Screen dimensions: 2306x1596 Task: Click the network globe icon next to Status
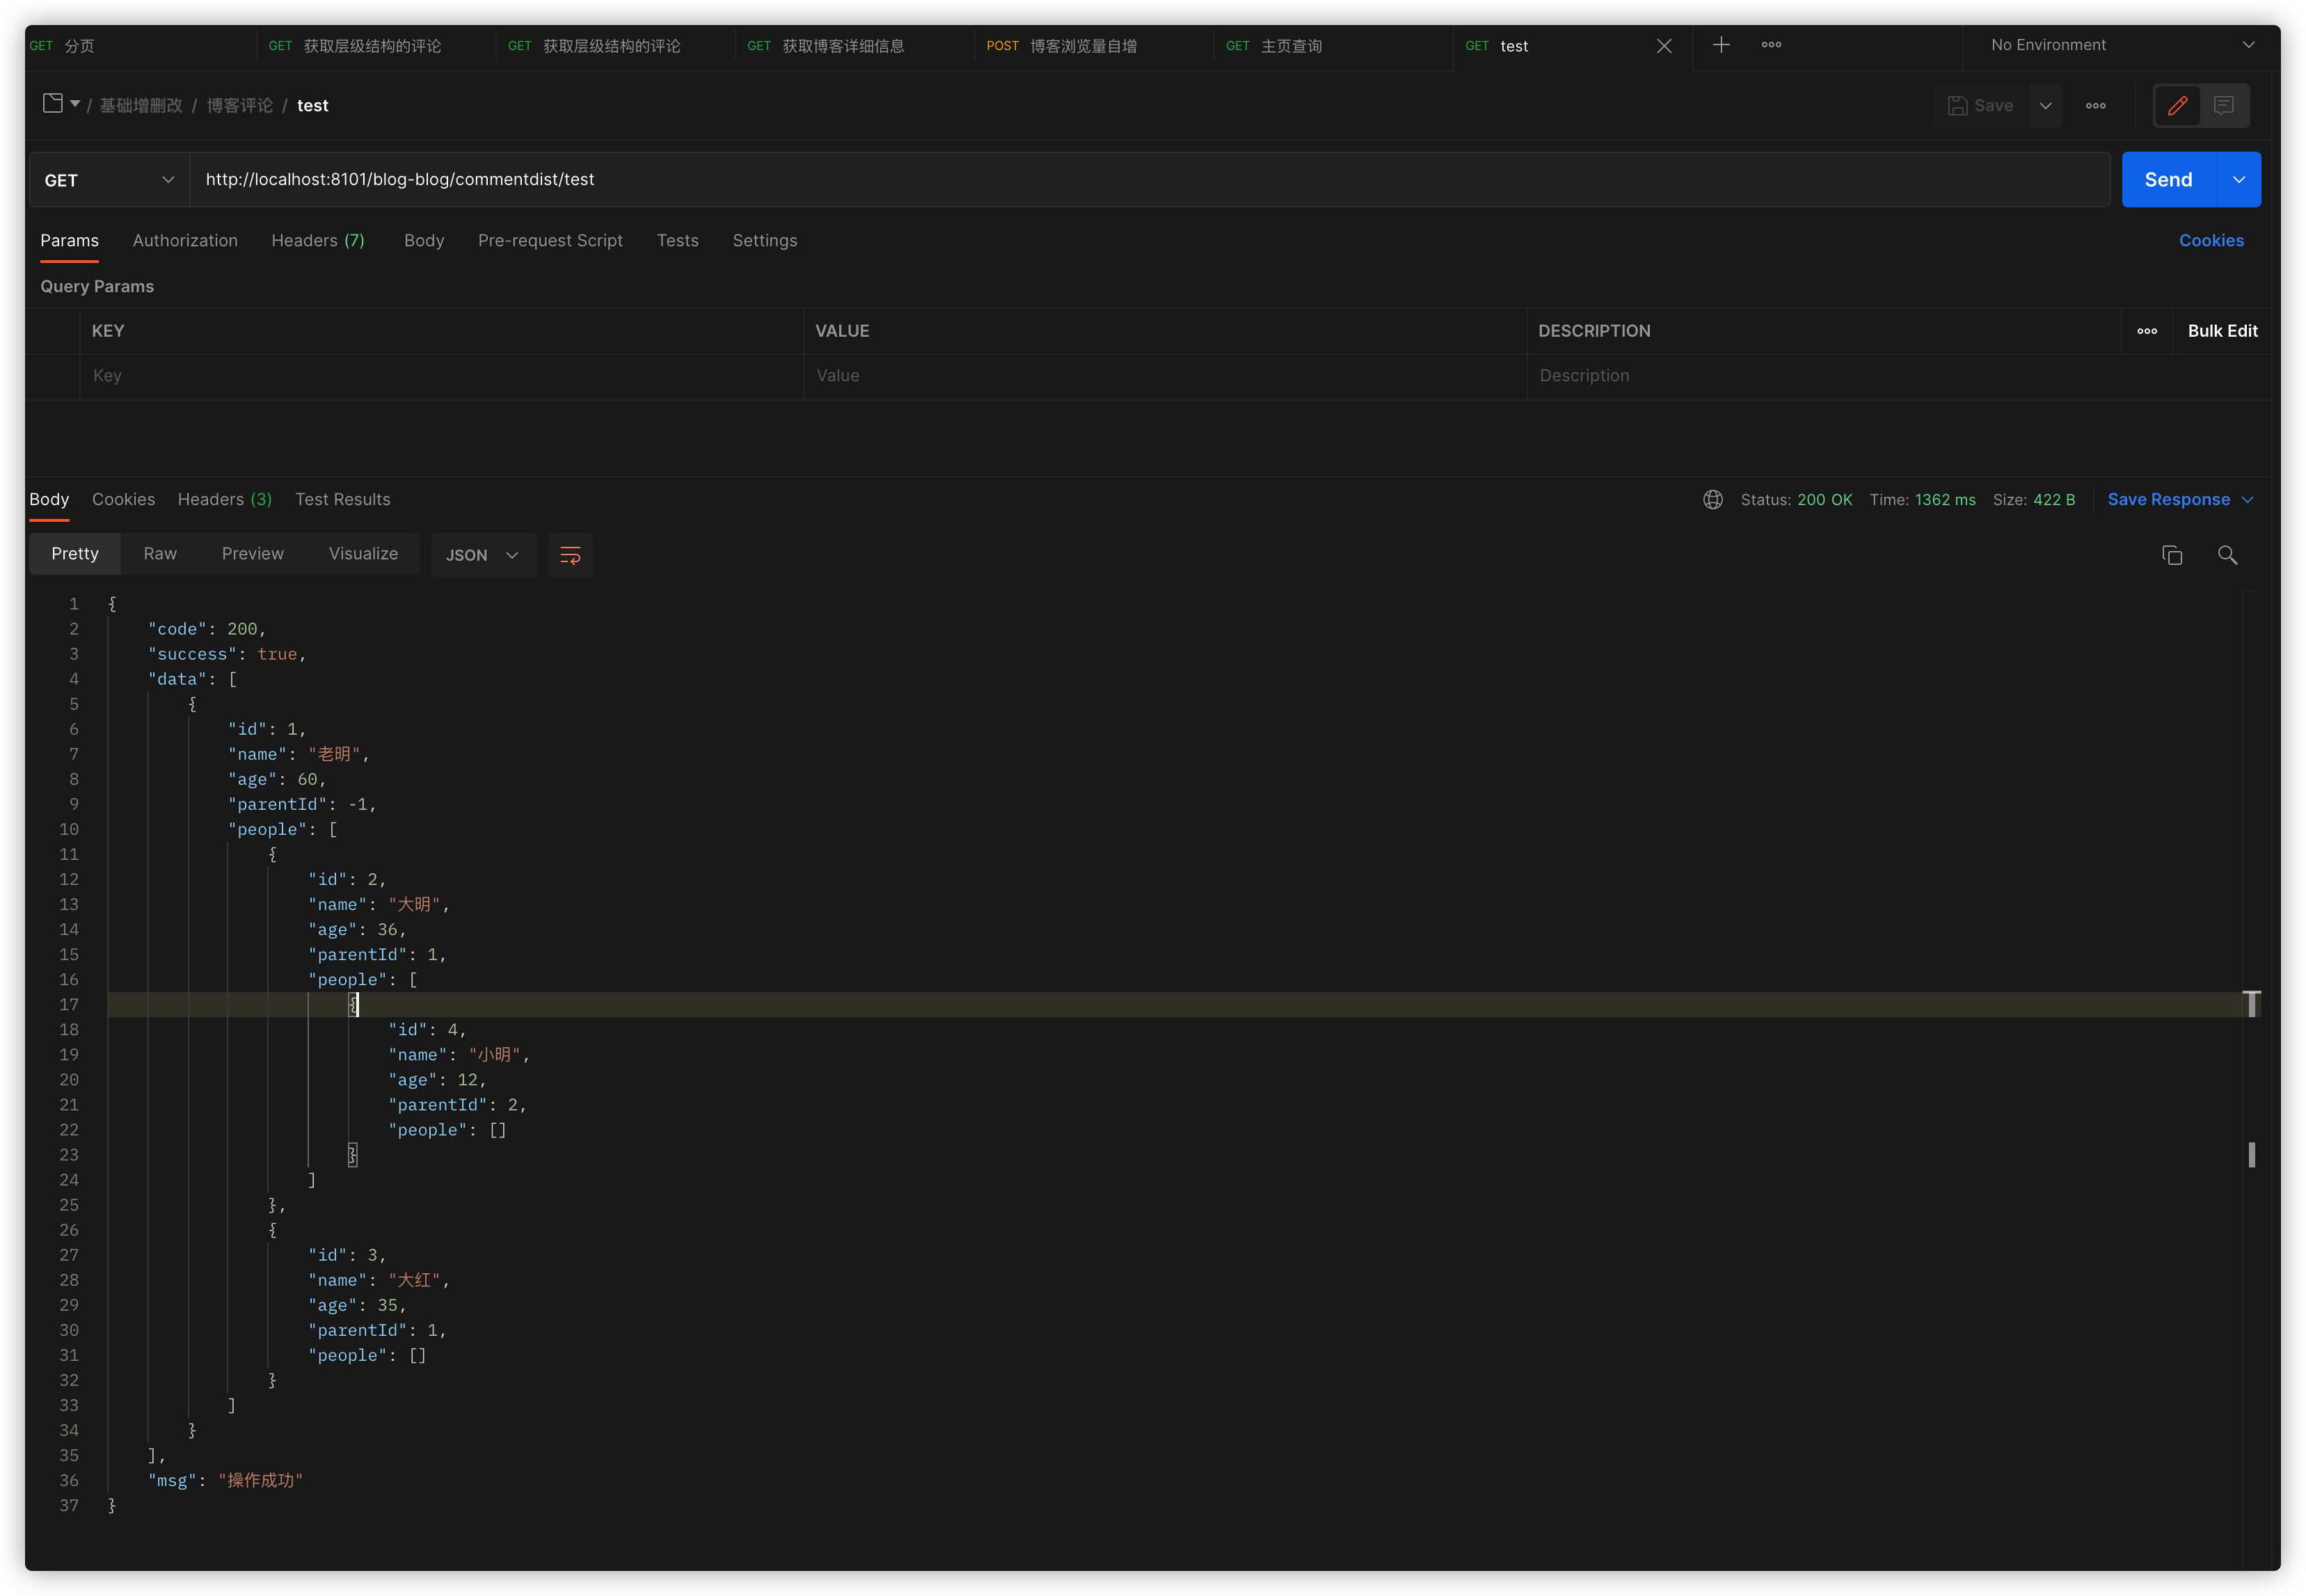1713,500
